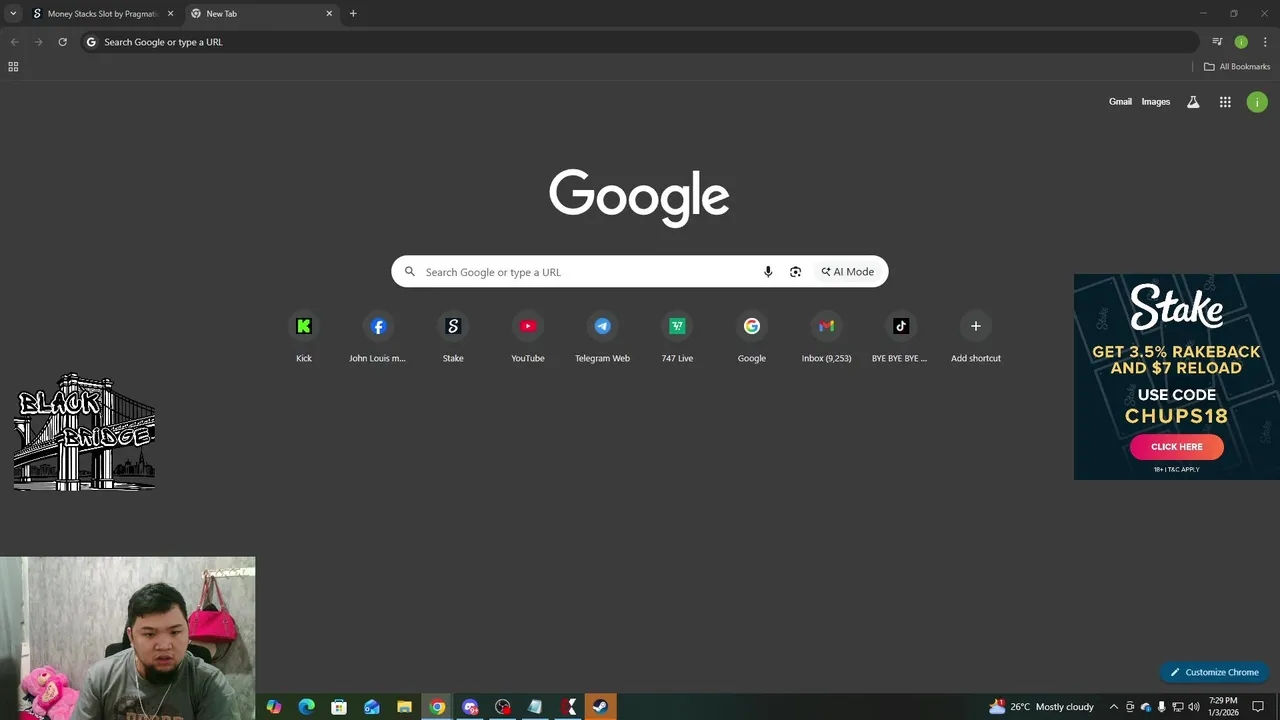1280x720 pixels.
Task: Open the Discord taskbar icon
Action: pyautogui.click(x=470, y=707)
